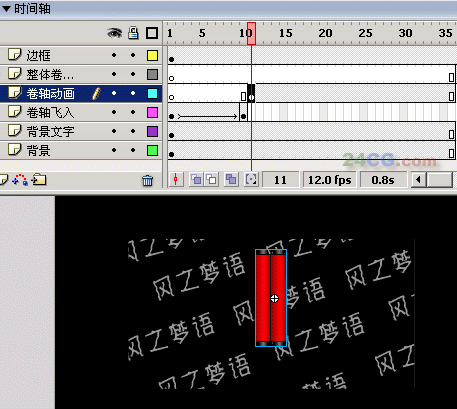Add a motion guide layer
Image resolution: width=457 pixels, height=409 pixels.
20,180
